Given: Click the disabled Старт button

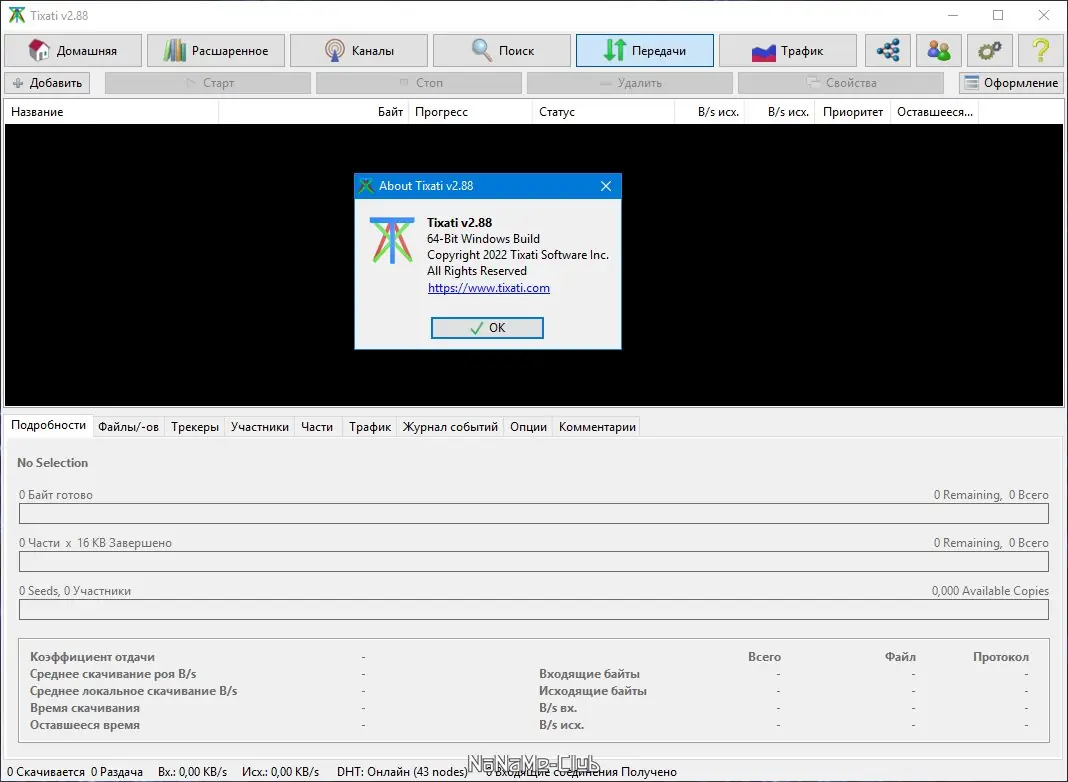Looking at the screenshot, I should tap(208, 83).
